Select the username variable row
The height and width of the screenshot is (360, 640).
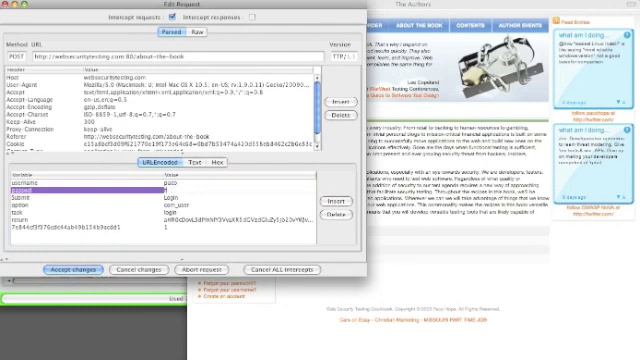[163, 183]
